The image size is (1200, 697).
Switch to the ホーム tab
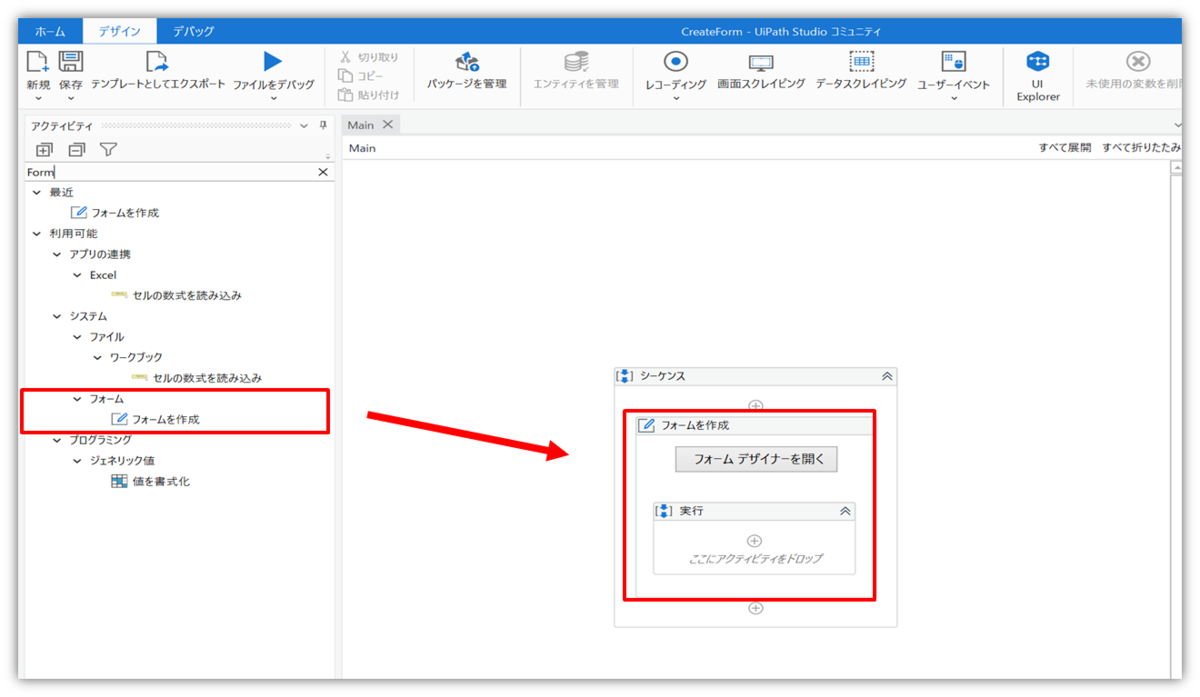pos(51,31)
